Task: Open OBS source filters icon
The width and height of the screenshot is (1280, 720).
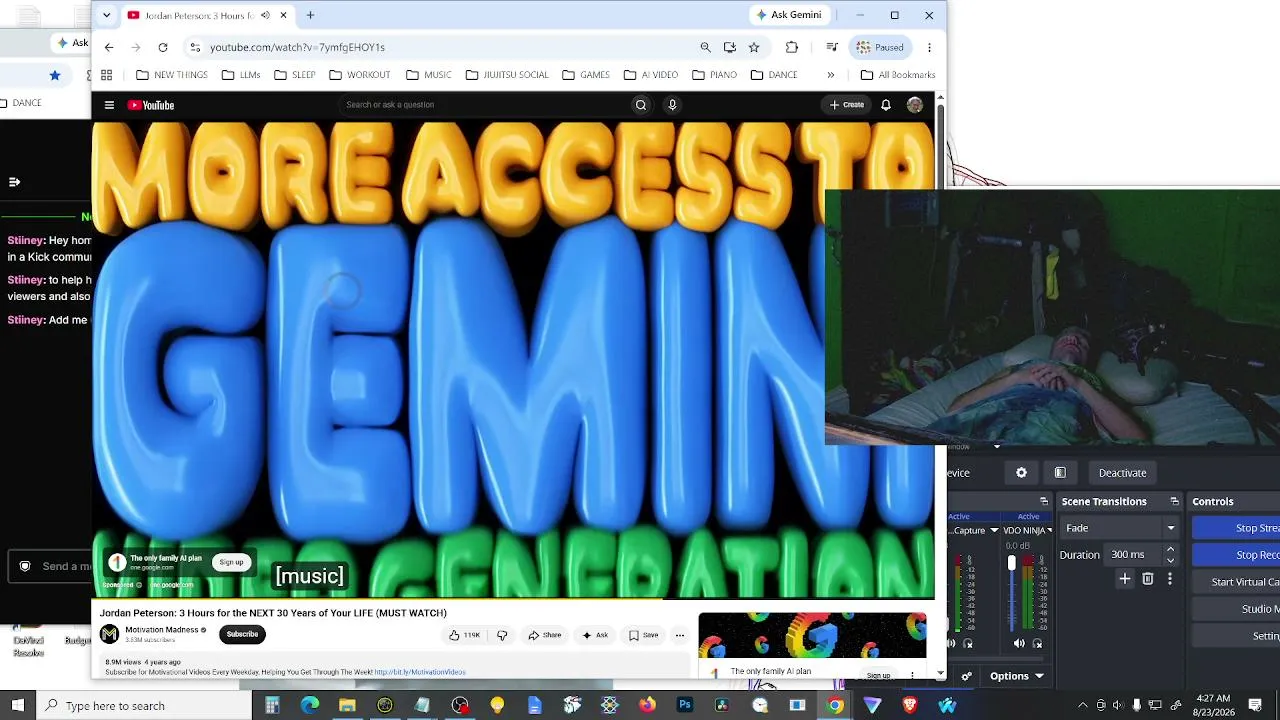Action: 1060,473
